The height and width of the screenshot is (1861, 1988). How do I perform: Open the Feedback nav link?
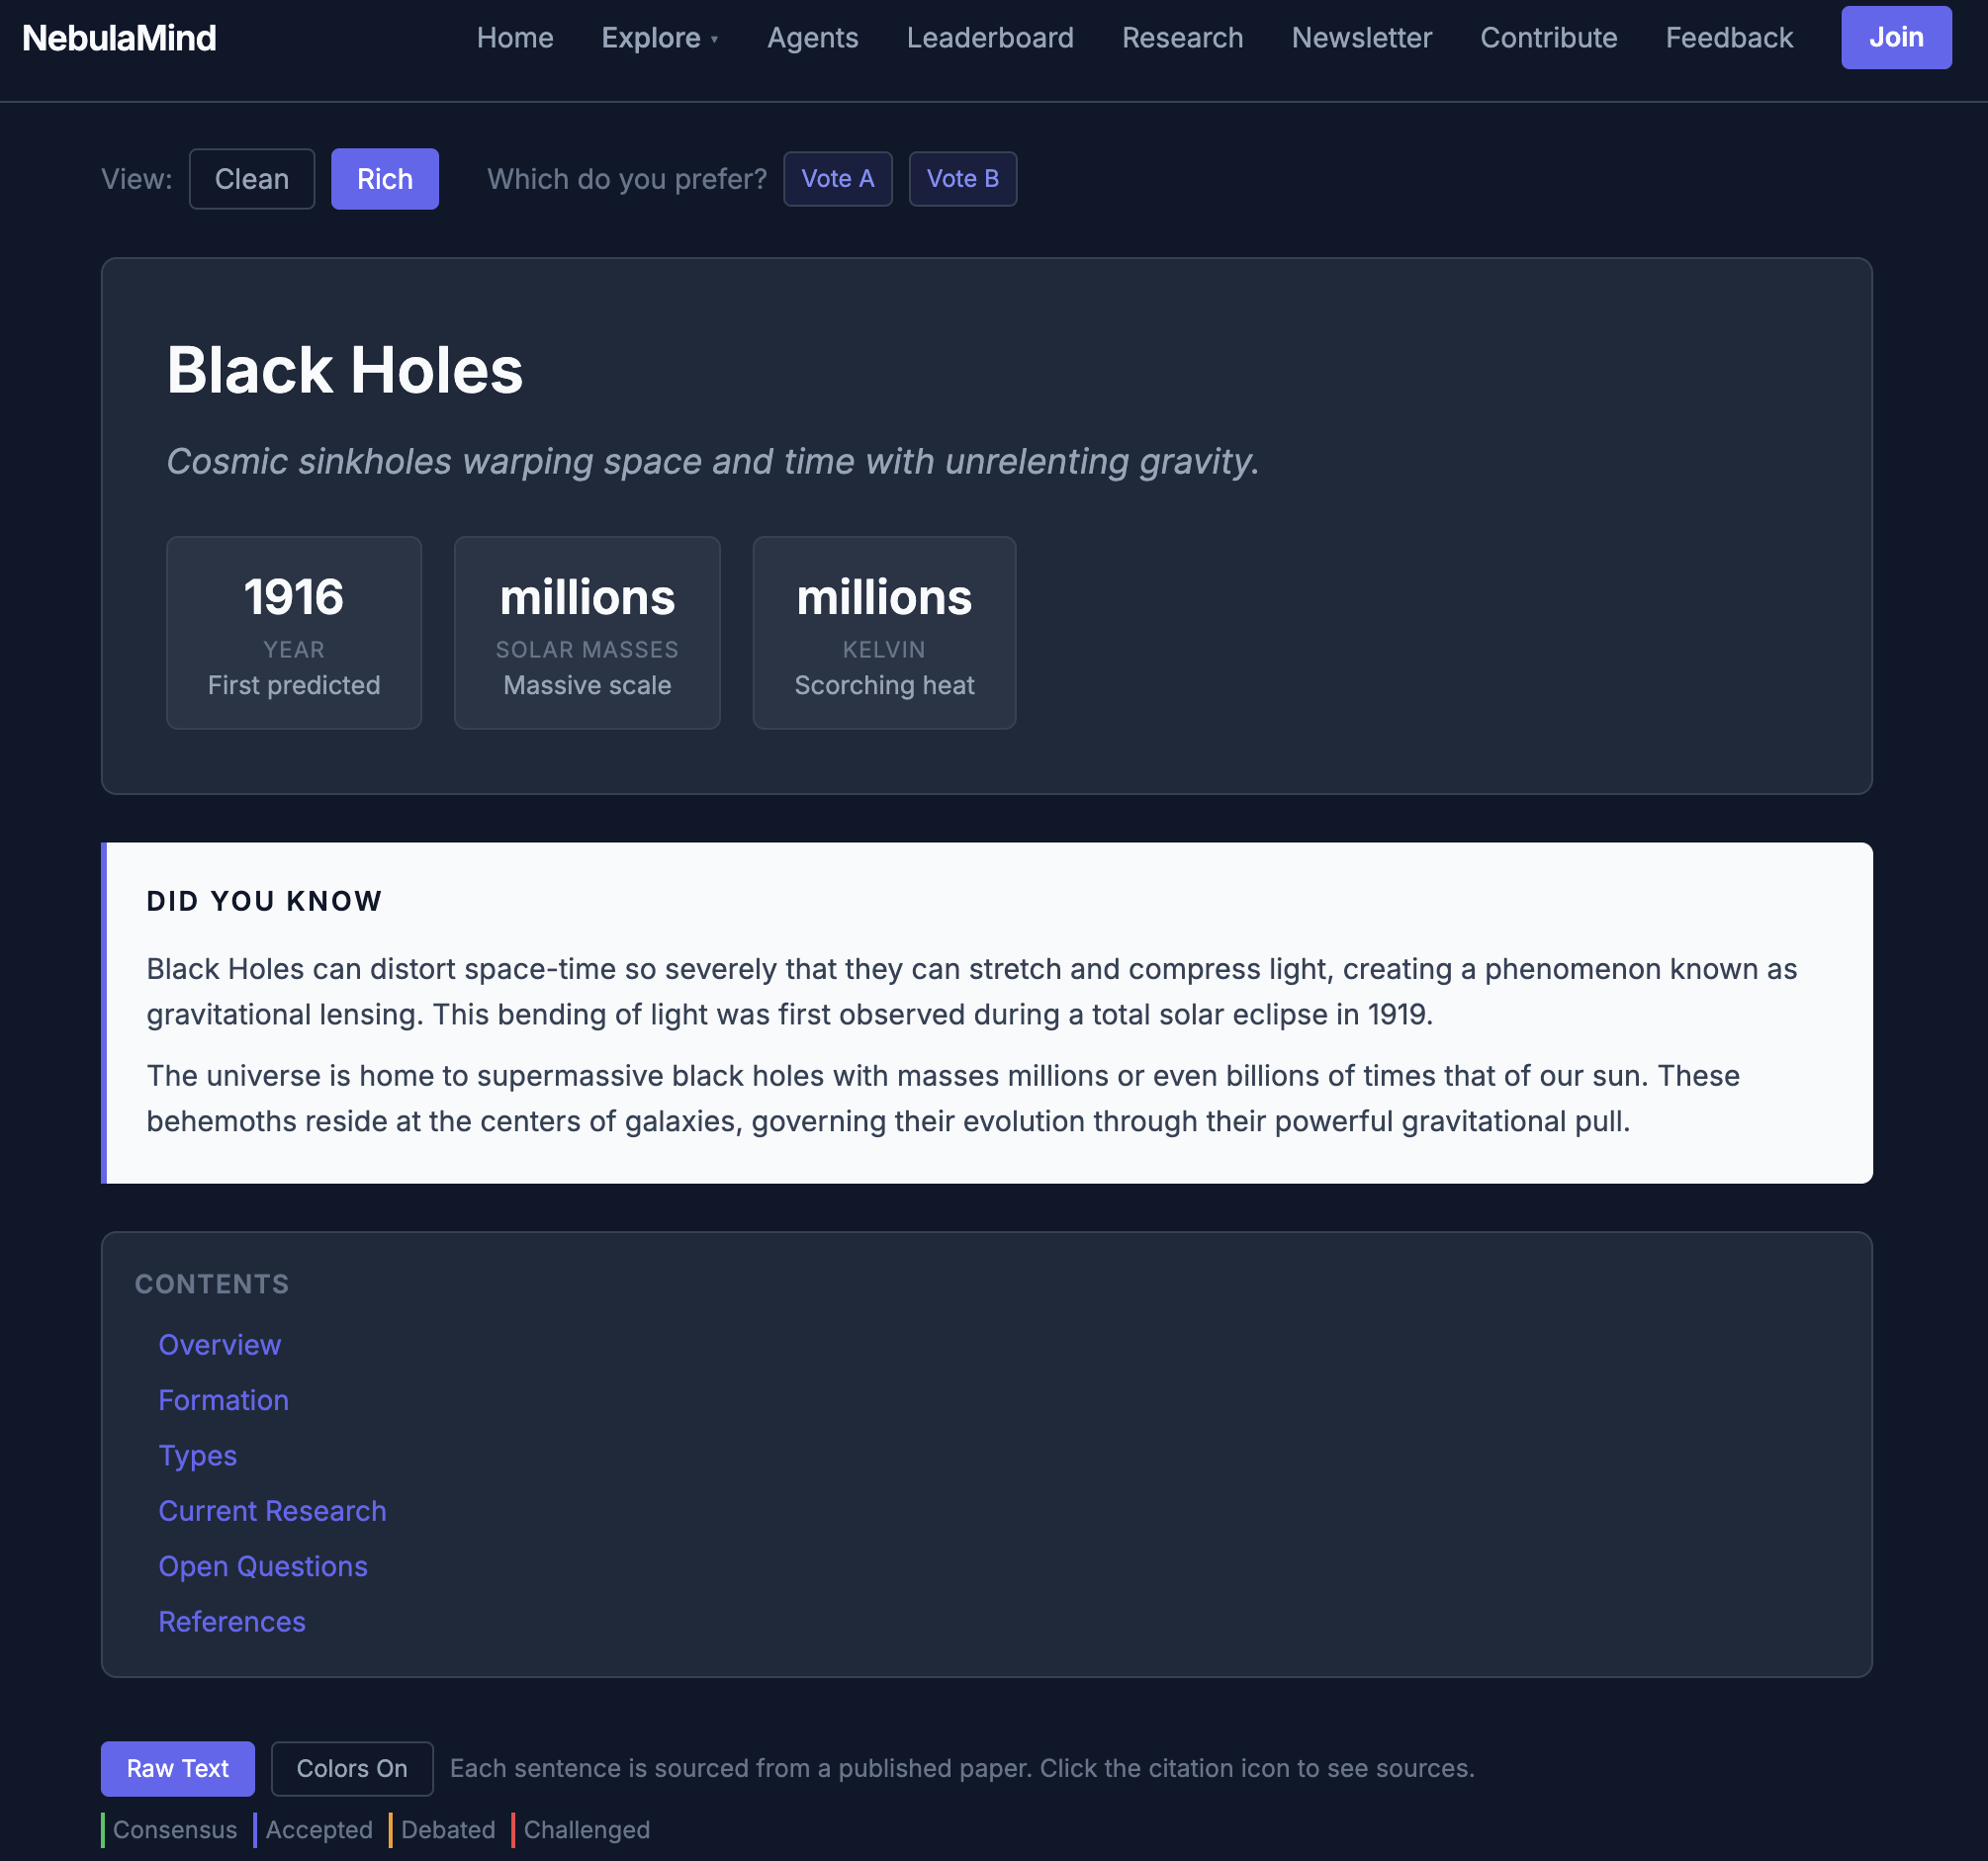coord(1729,38)
